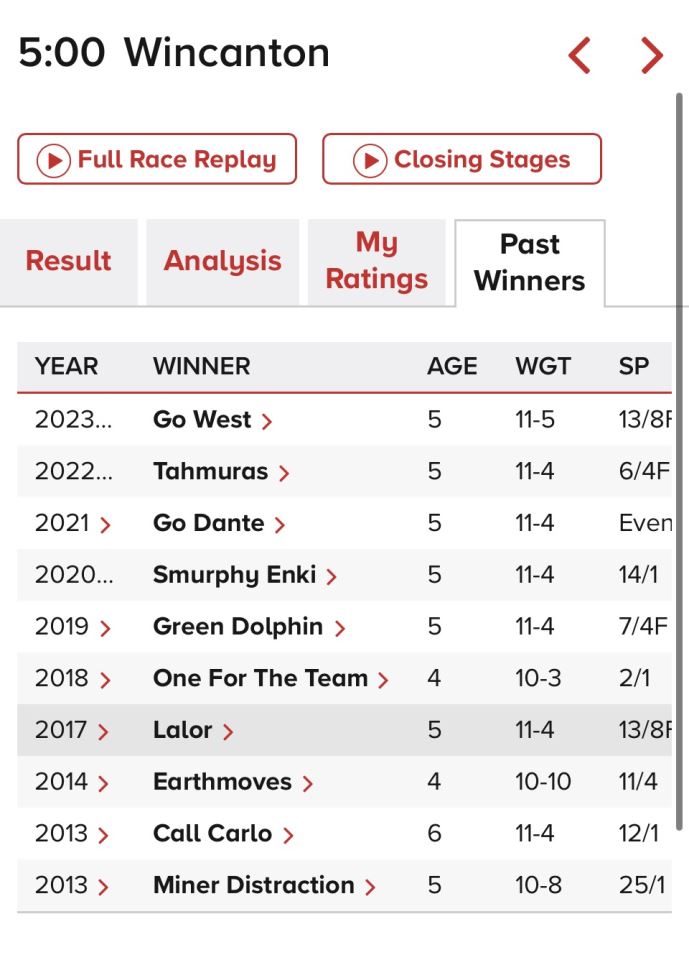The width and height of the screenshot is (689, 960).
Task: Select the Past Winners tab
Action: (529, 262)
